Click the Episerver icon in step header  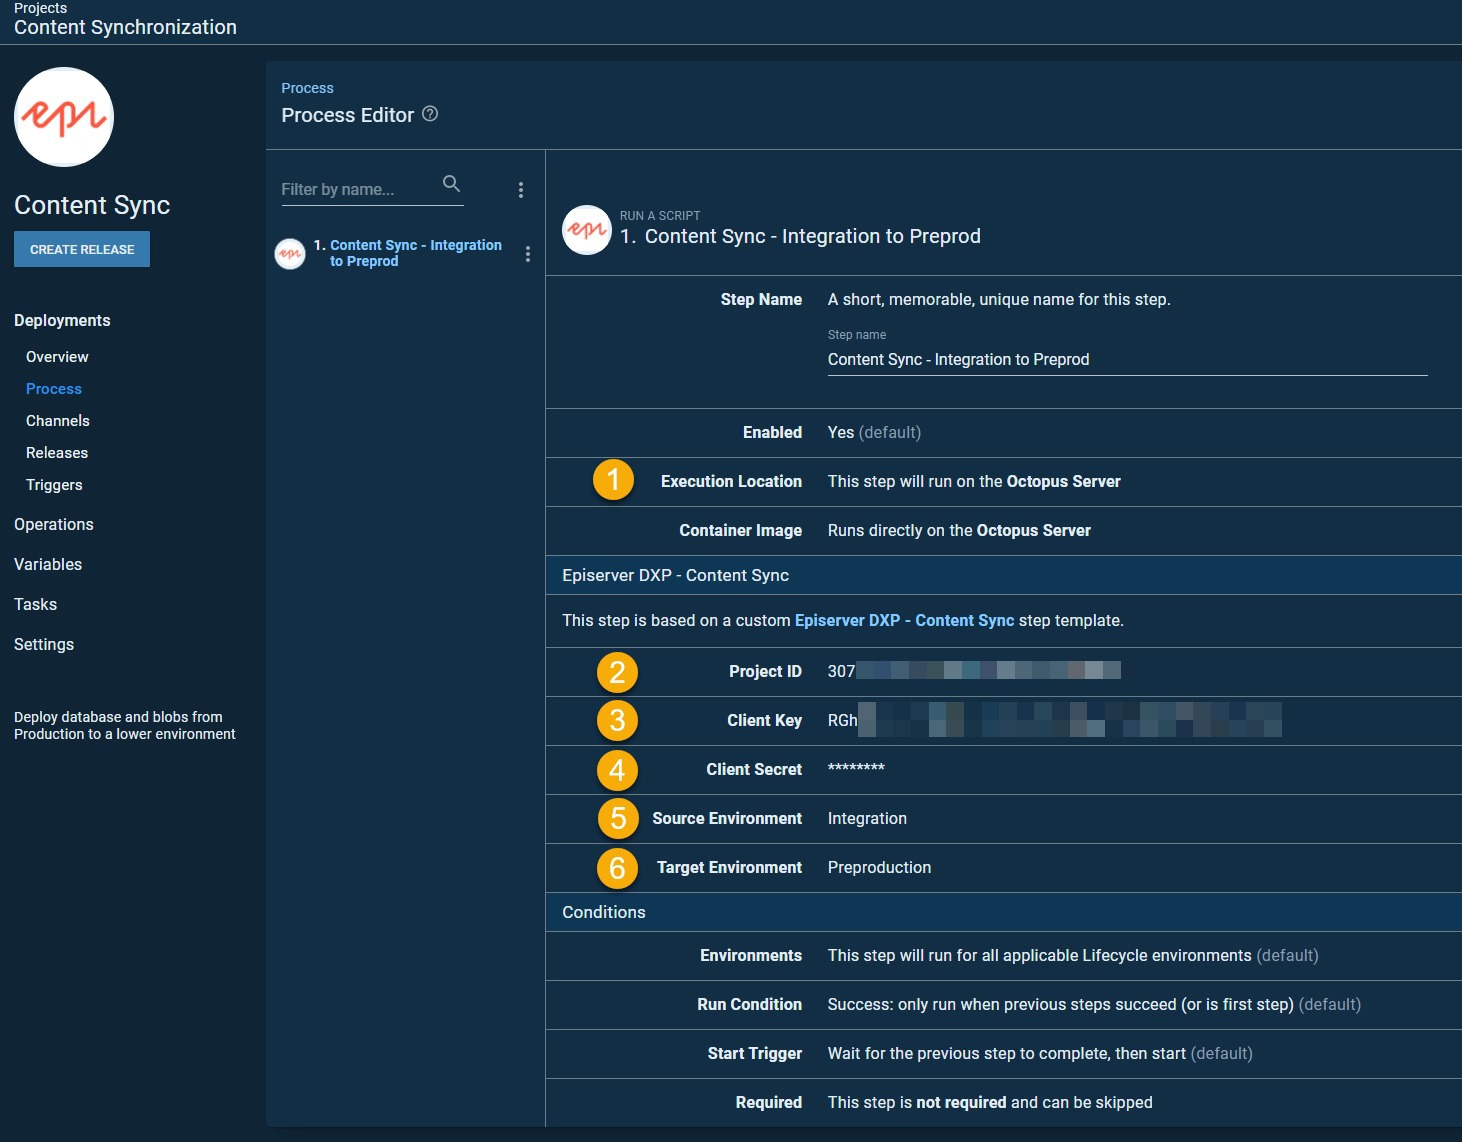coord(587,230)
